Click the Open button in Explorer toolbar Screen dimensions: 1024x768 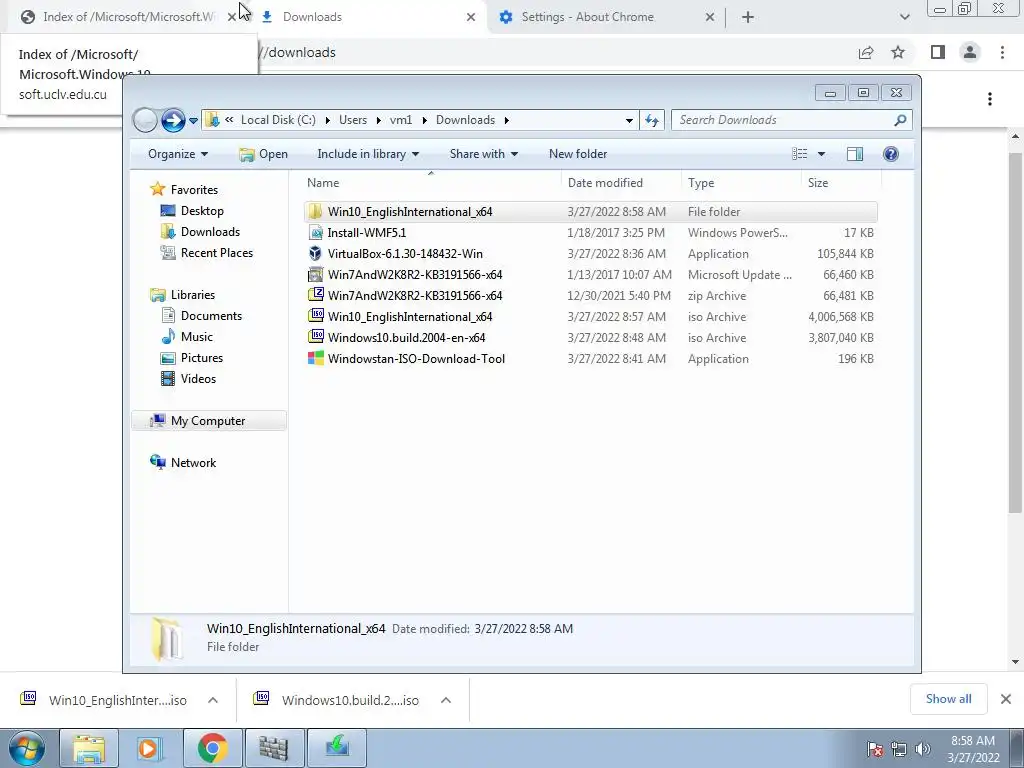click(x=263, y=154)
